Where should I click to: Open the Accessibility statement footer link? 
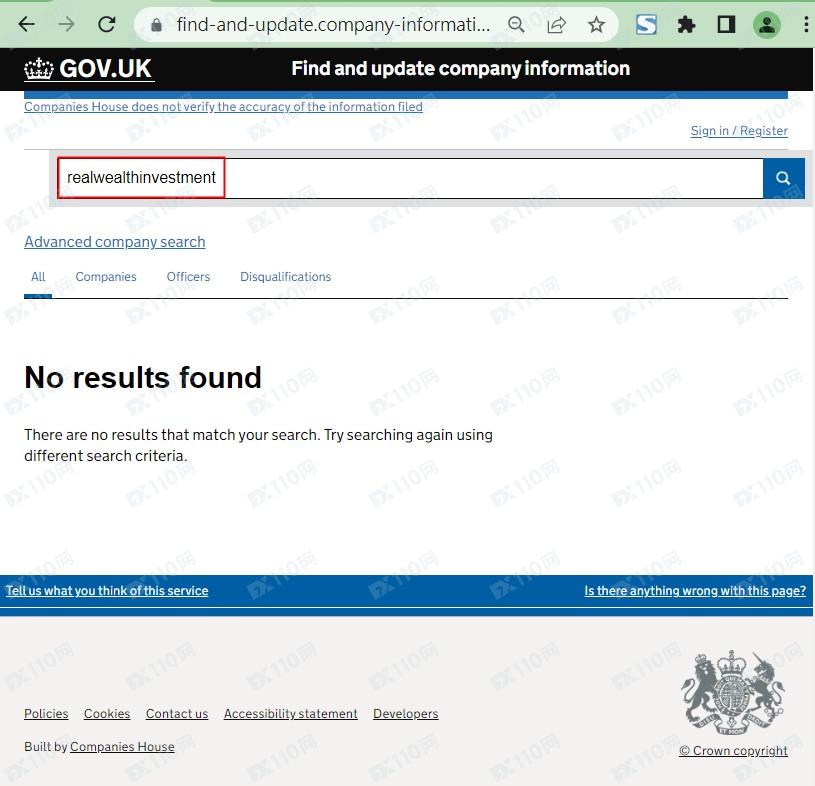tap(290, 714)
